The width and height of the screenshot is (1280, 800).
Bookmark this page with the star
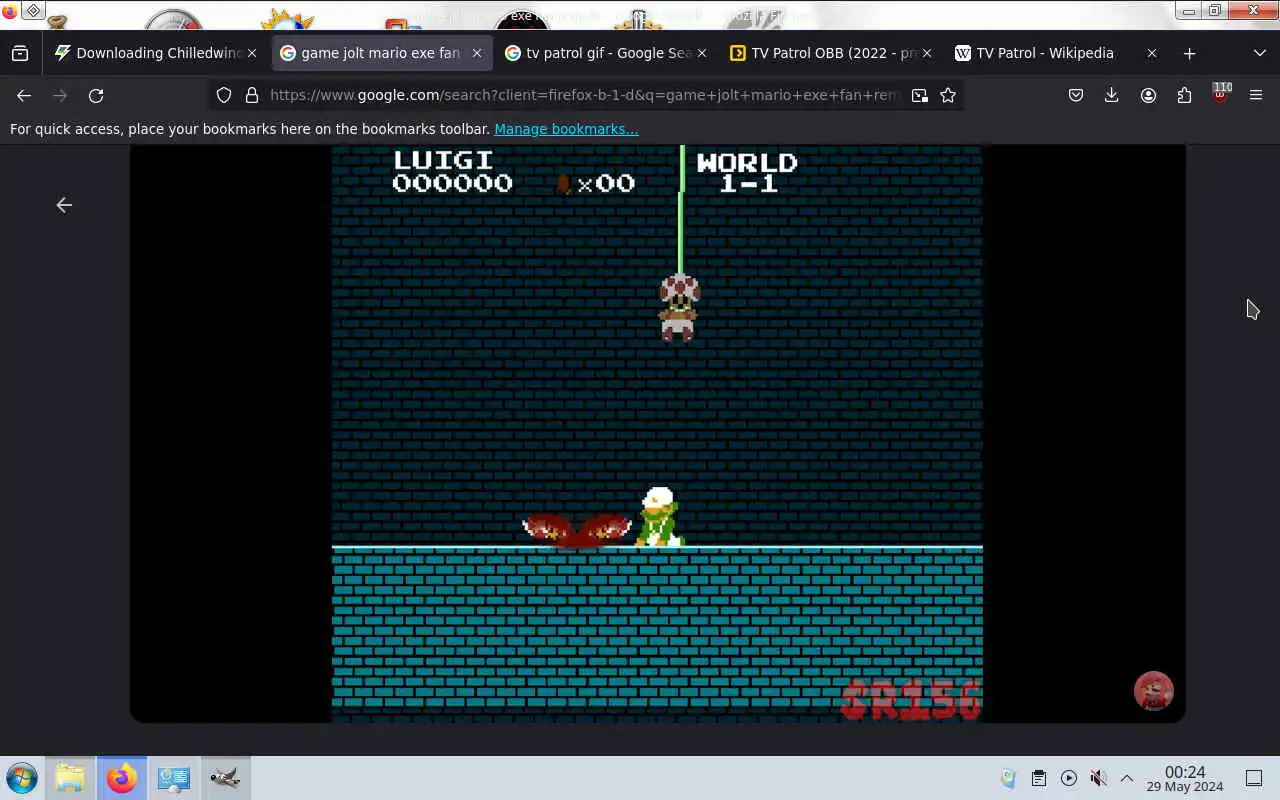tap(948, 95)
